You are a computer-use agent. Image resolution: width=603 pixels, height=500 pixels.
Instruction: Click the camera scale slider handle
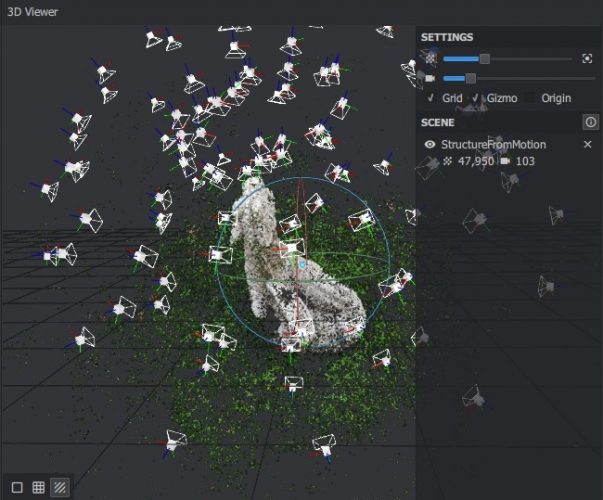(x=470, y=78)
